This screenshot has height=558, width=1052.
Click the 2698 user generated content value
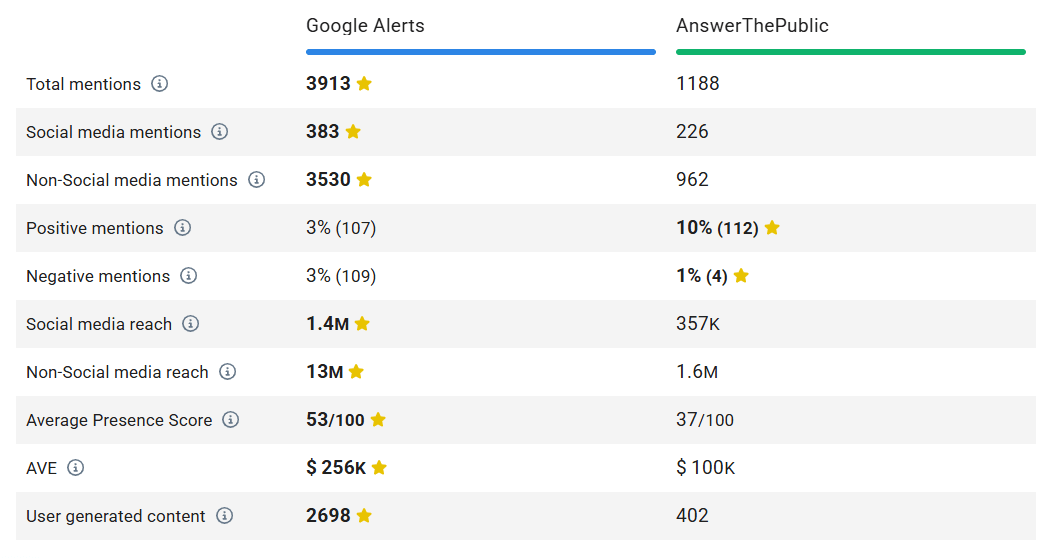point(328,516)
